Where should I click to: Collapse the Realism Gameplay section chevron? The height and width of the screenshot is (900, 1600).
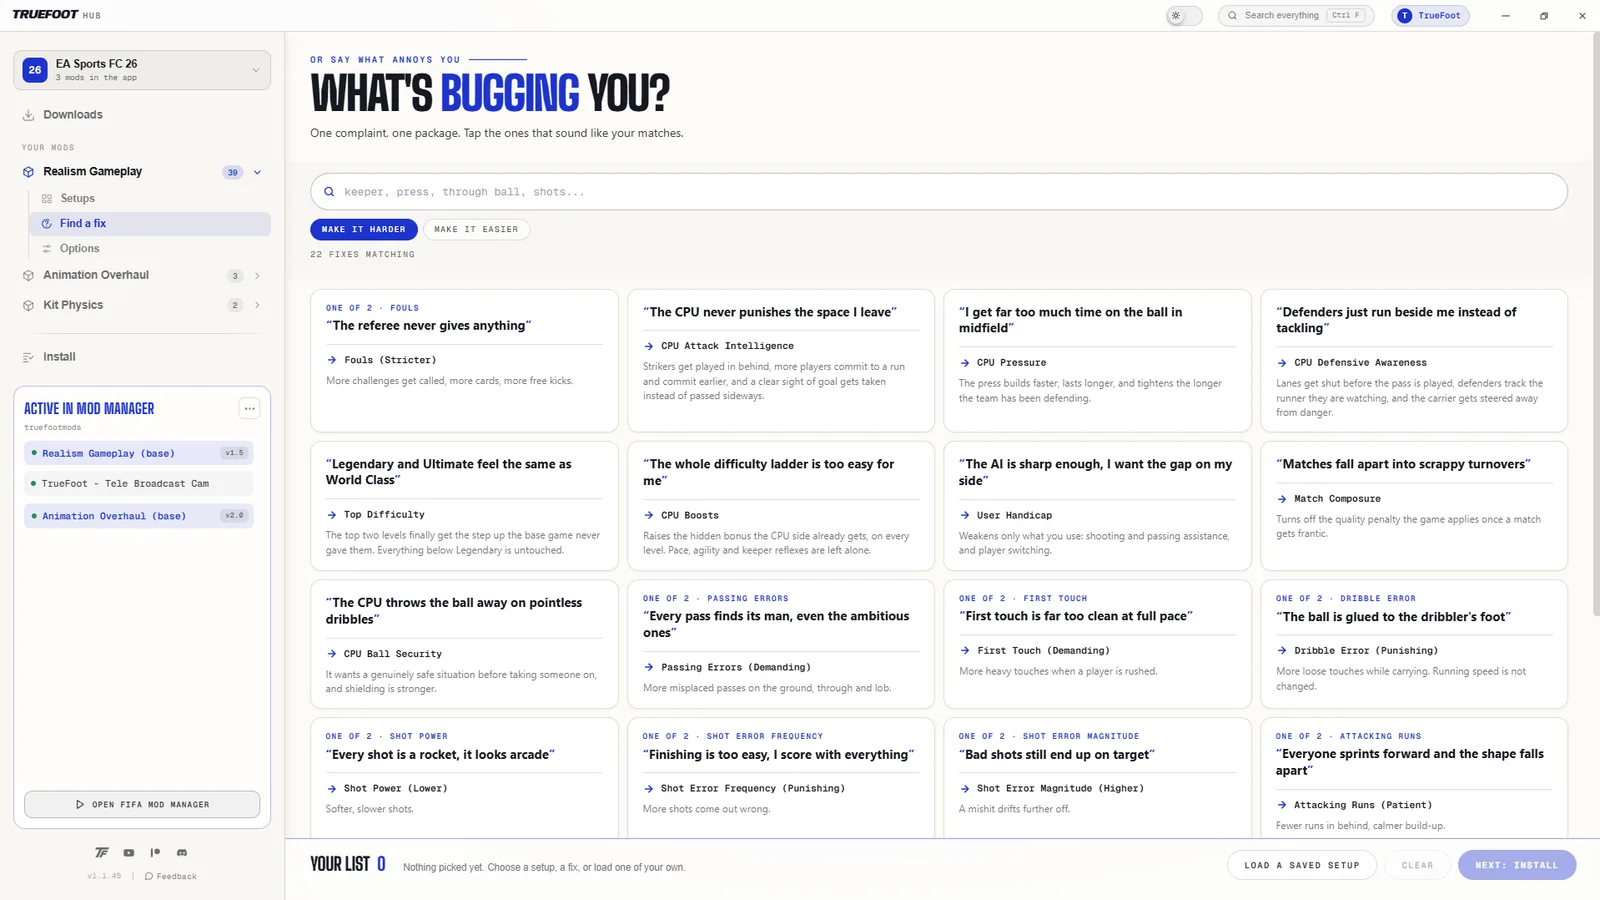[x=257, y=172]
